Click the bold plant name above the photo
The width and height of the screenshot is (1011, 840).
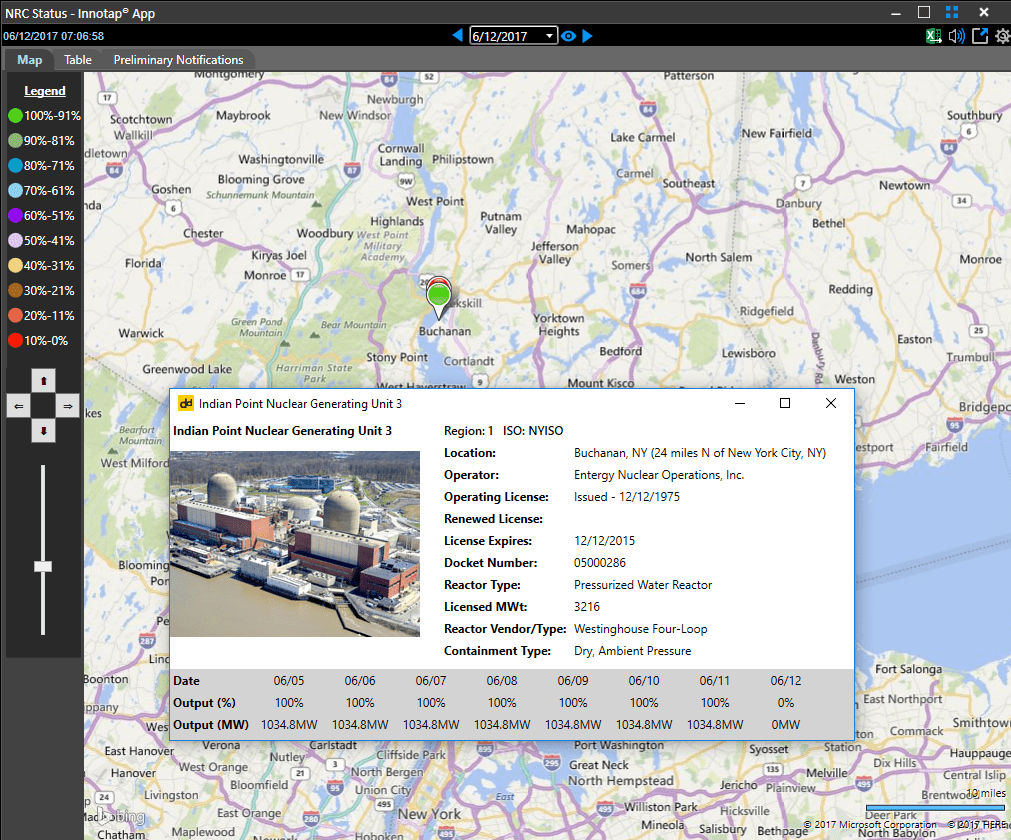pyautogui.click(x=282, y=431)
